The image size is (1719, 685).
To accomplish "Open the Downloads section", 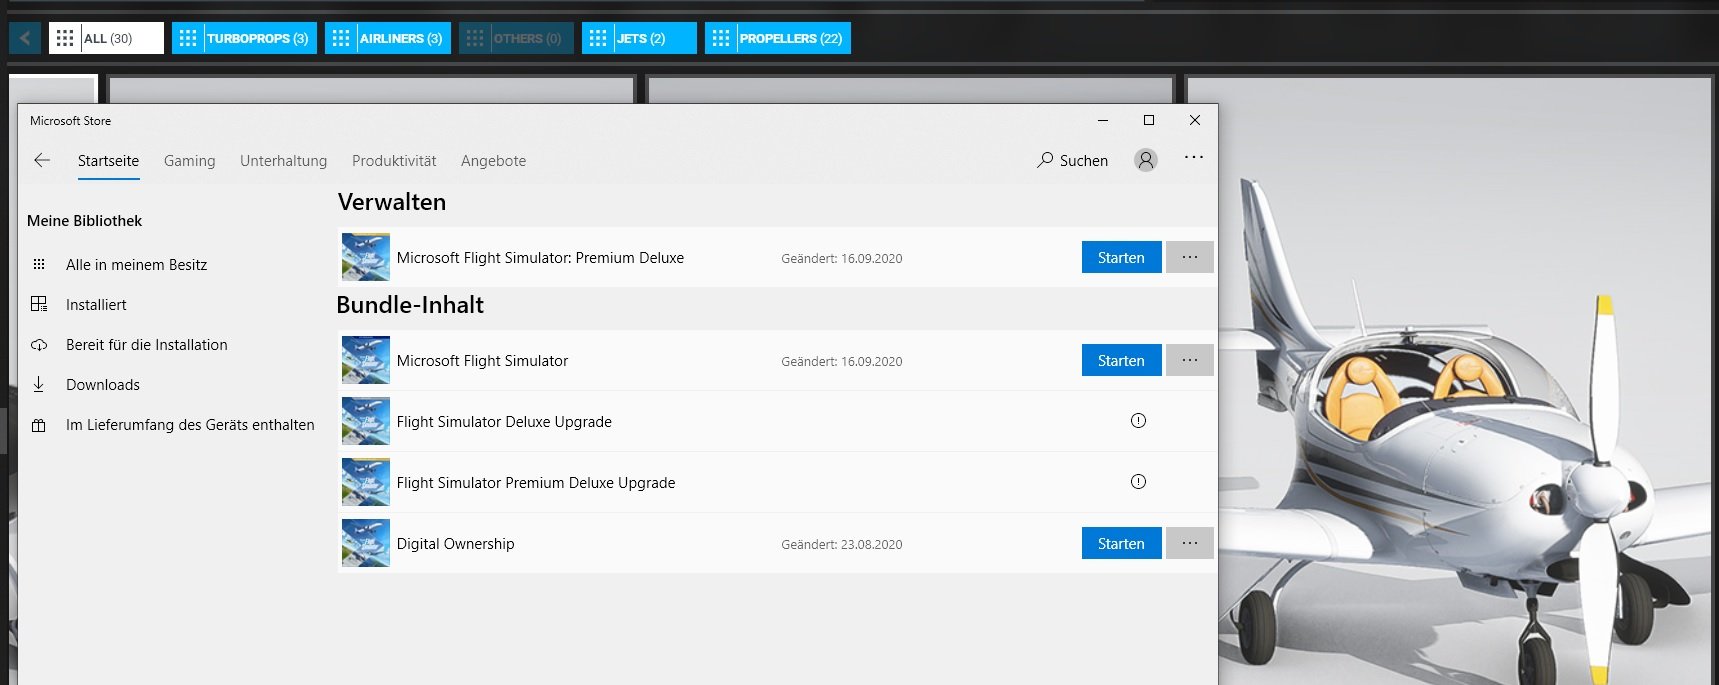I will 102,385.
